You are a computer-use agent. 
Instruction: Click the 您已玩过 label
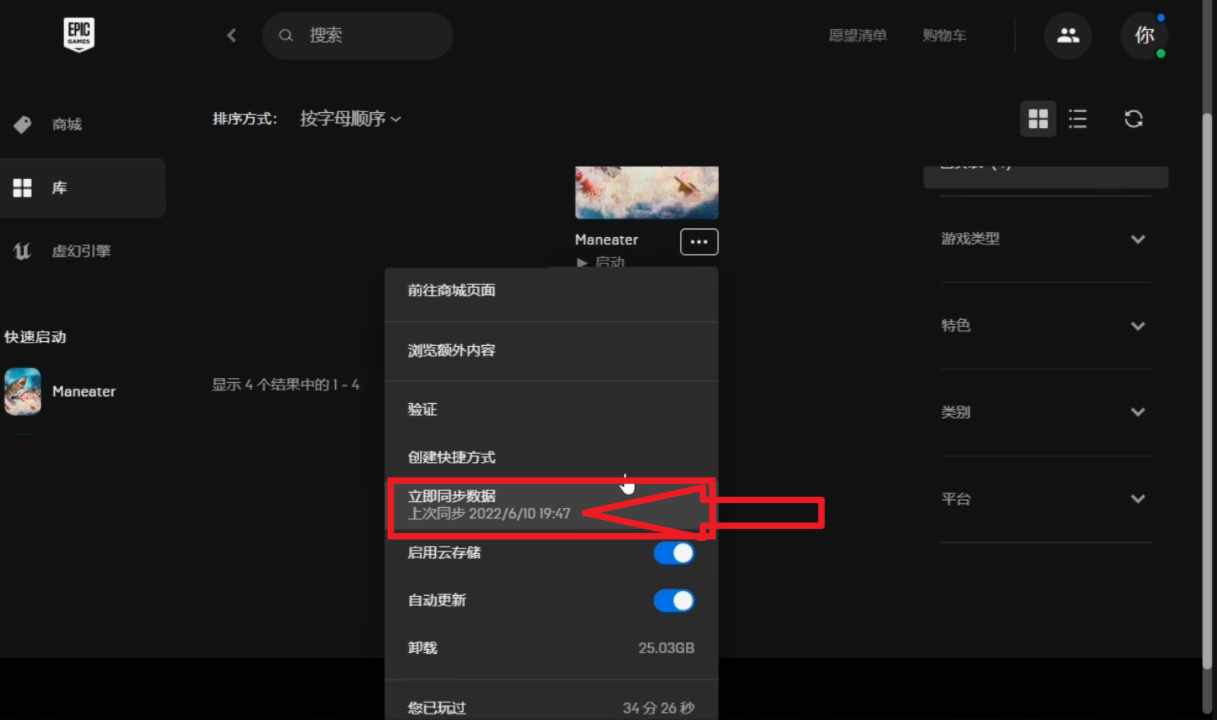pos(437,708)
